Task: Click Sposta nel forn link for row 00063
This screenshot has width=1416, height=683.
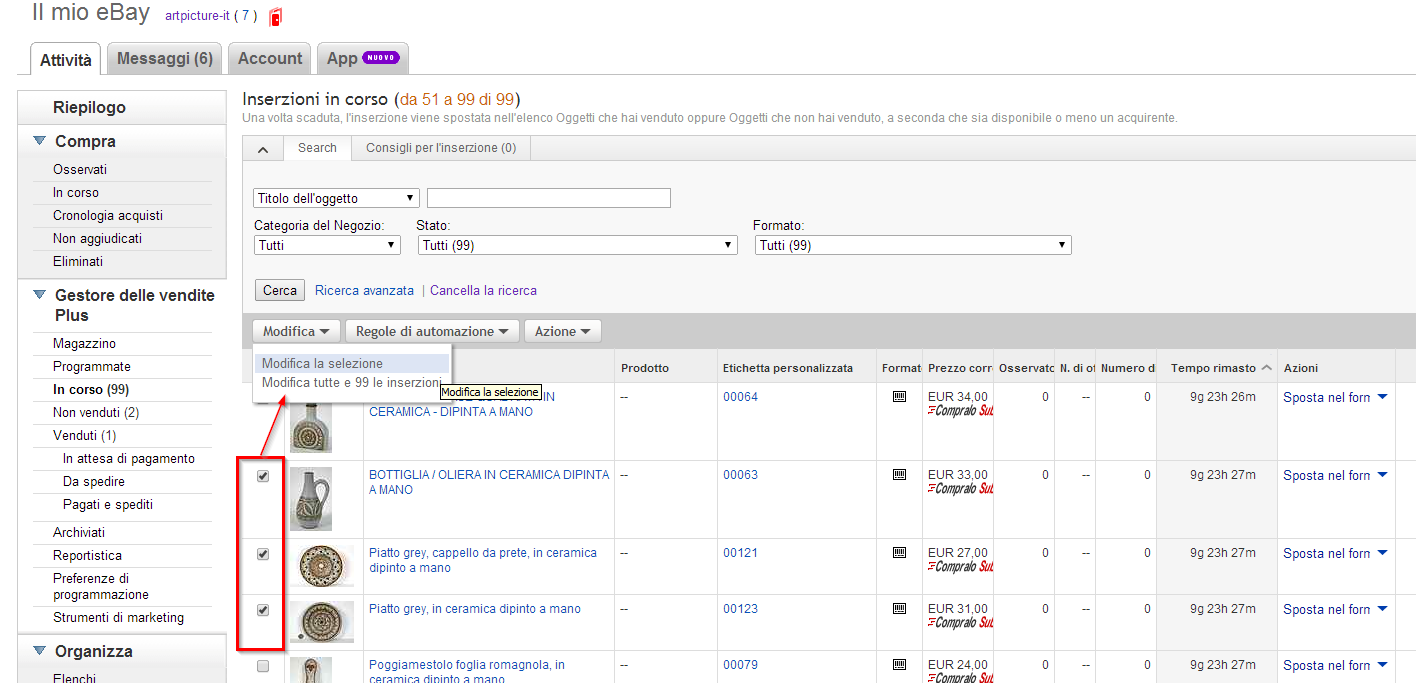Action: tap(1327, 475)
